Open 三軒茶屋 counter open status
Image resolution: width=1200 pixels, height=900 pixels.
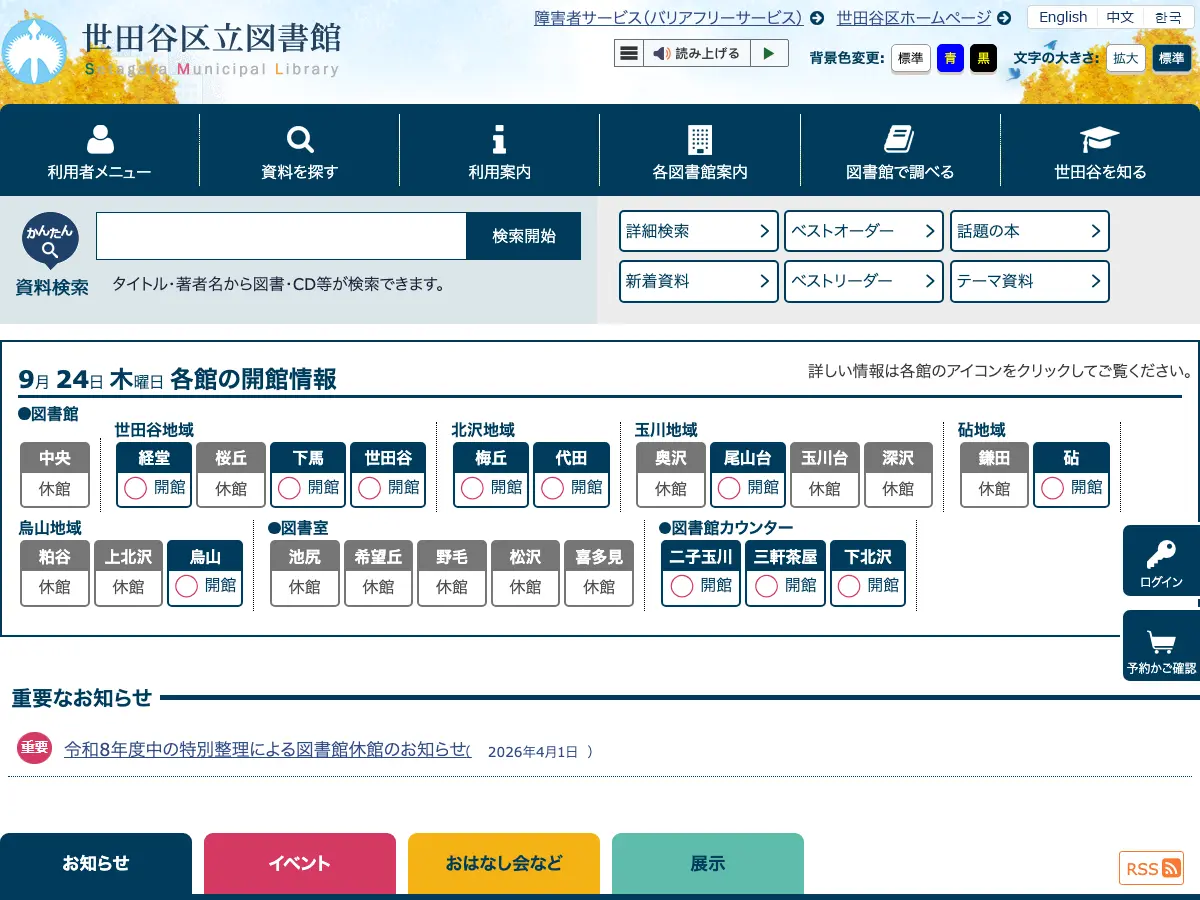click(786, 573)
